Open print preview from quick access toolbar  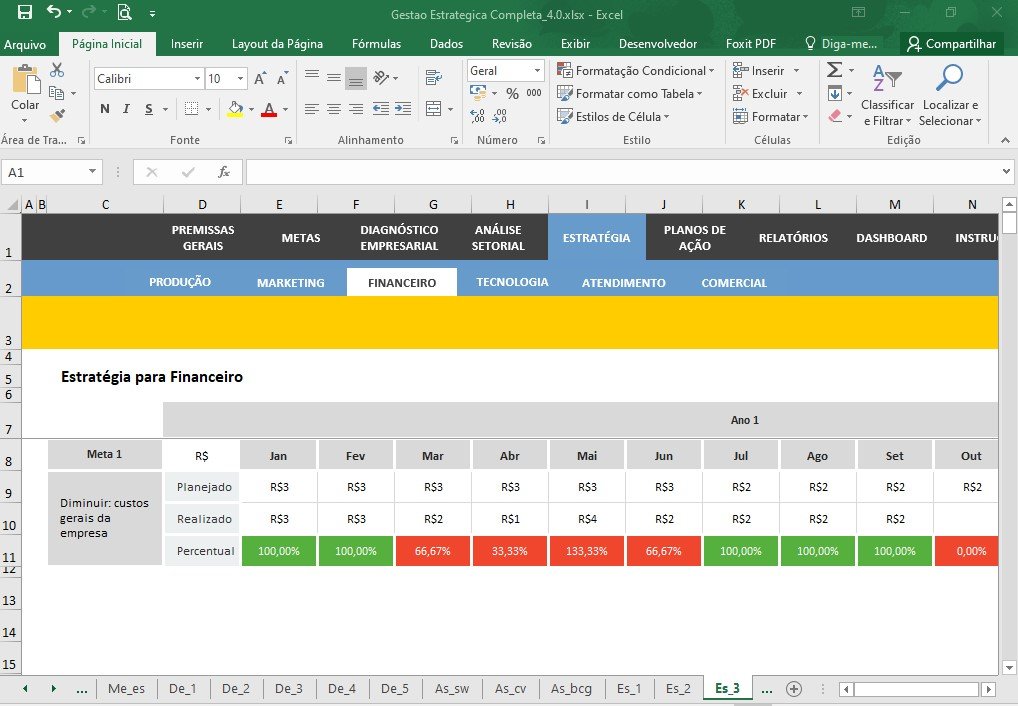[124, 12]
